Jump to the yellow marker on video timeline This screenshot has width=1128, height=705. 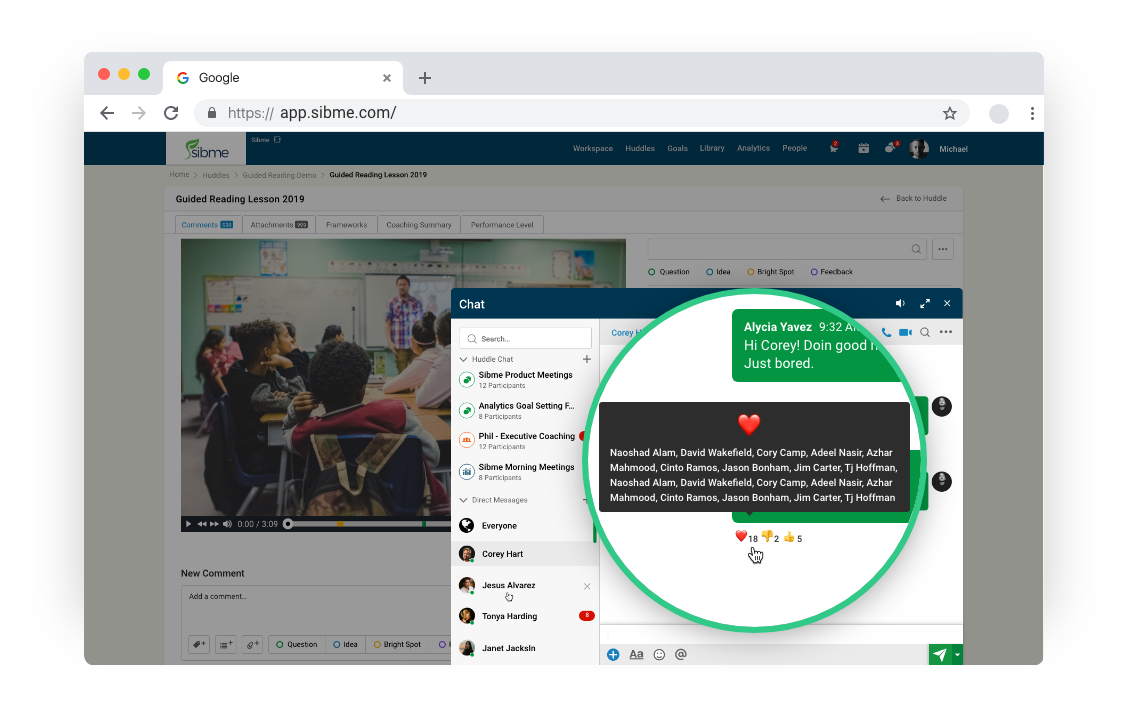pyautogui.click(x=340, y=524)
